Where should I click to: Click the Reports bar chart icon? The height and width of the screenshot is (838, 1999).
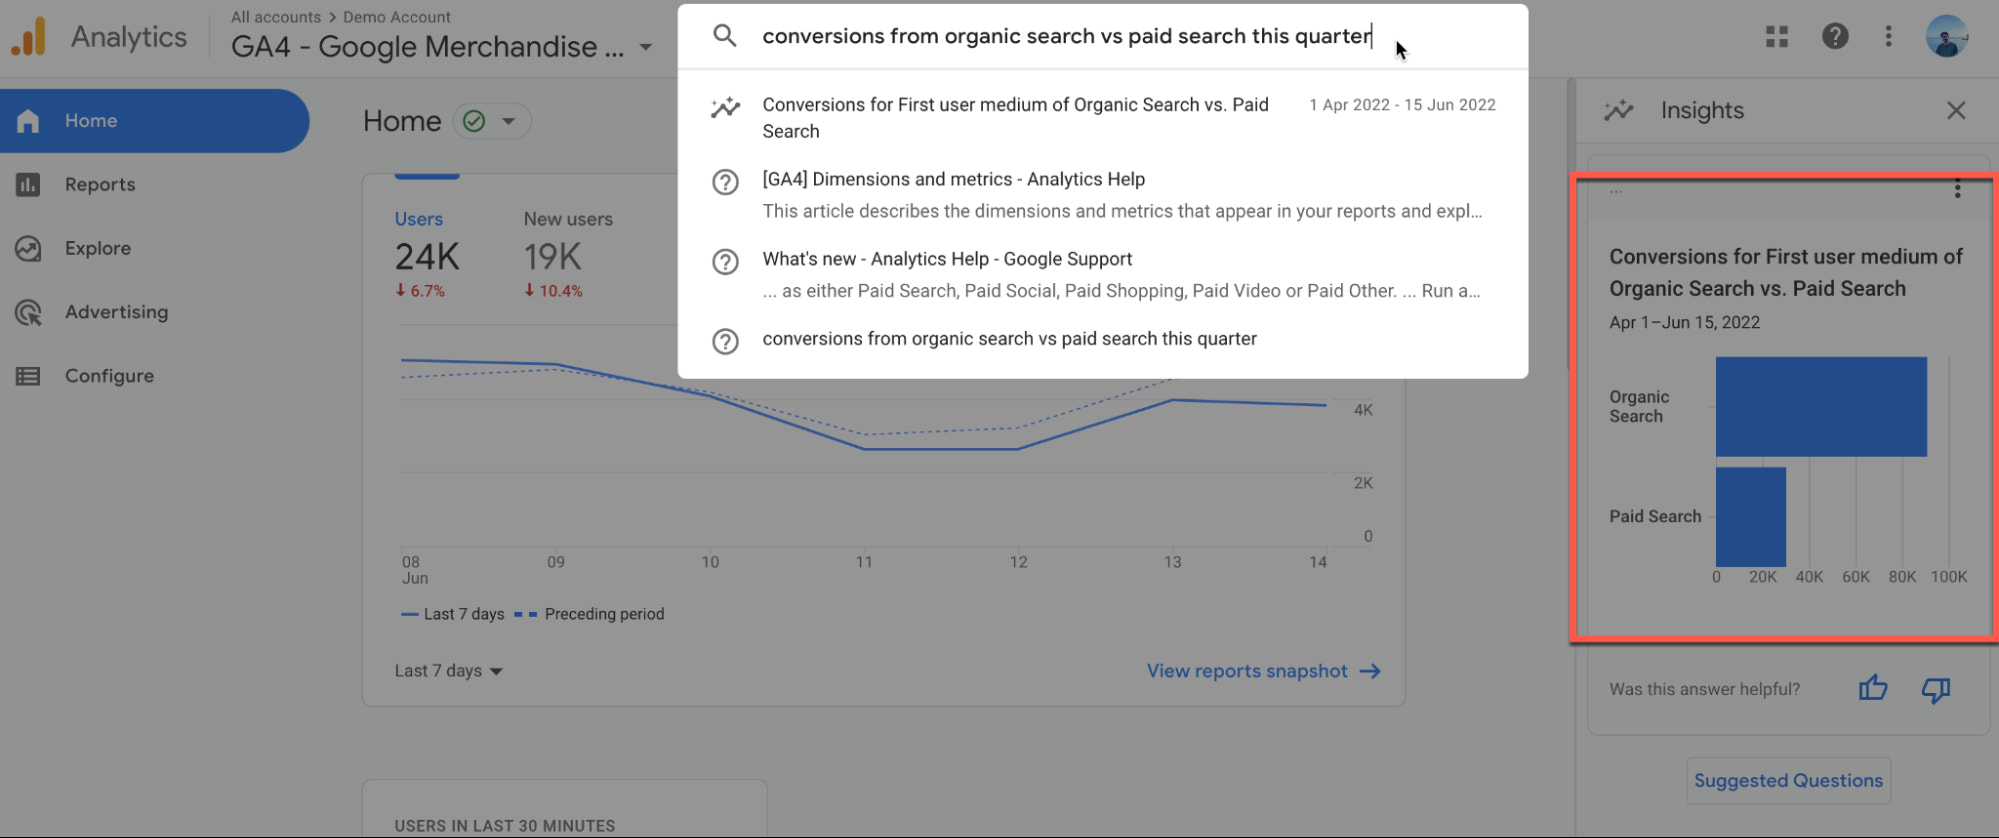click(x=28, y=185)
